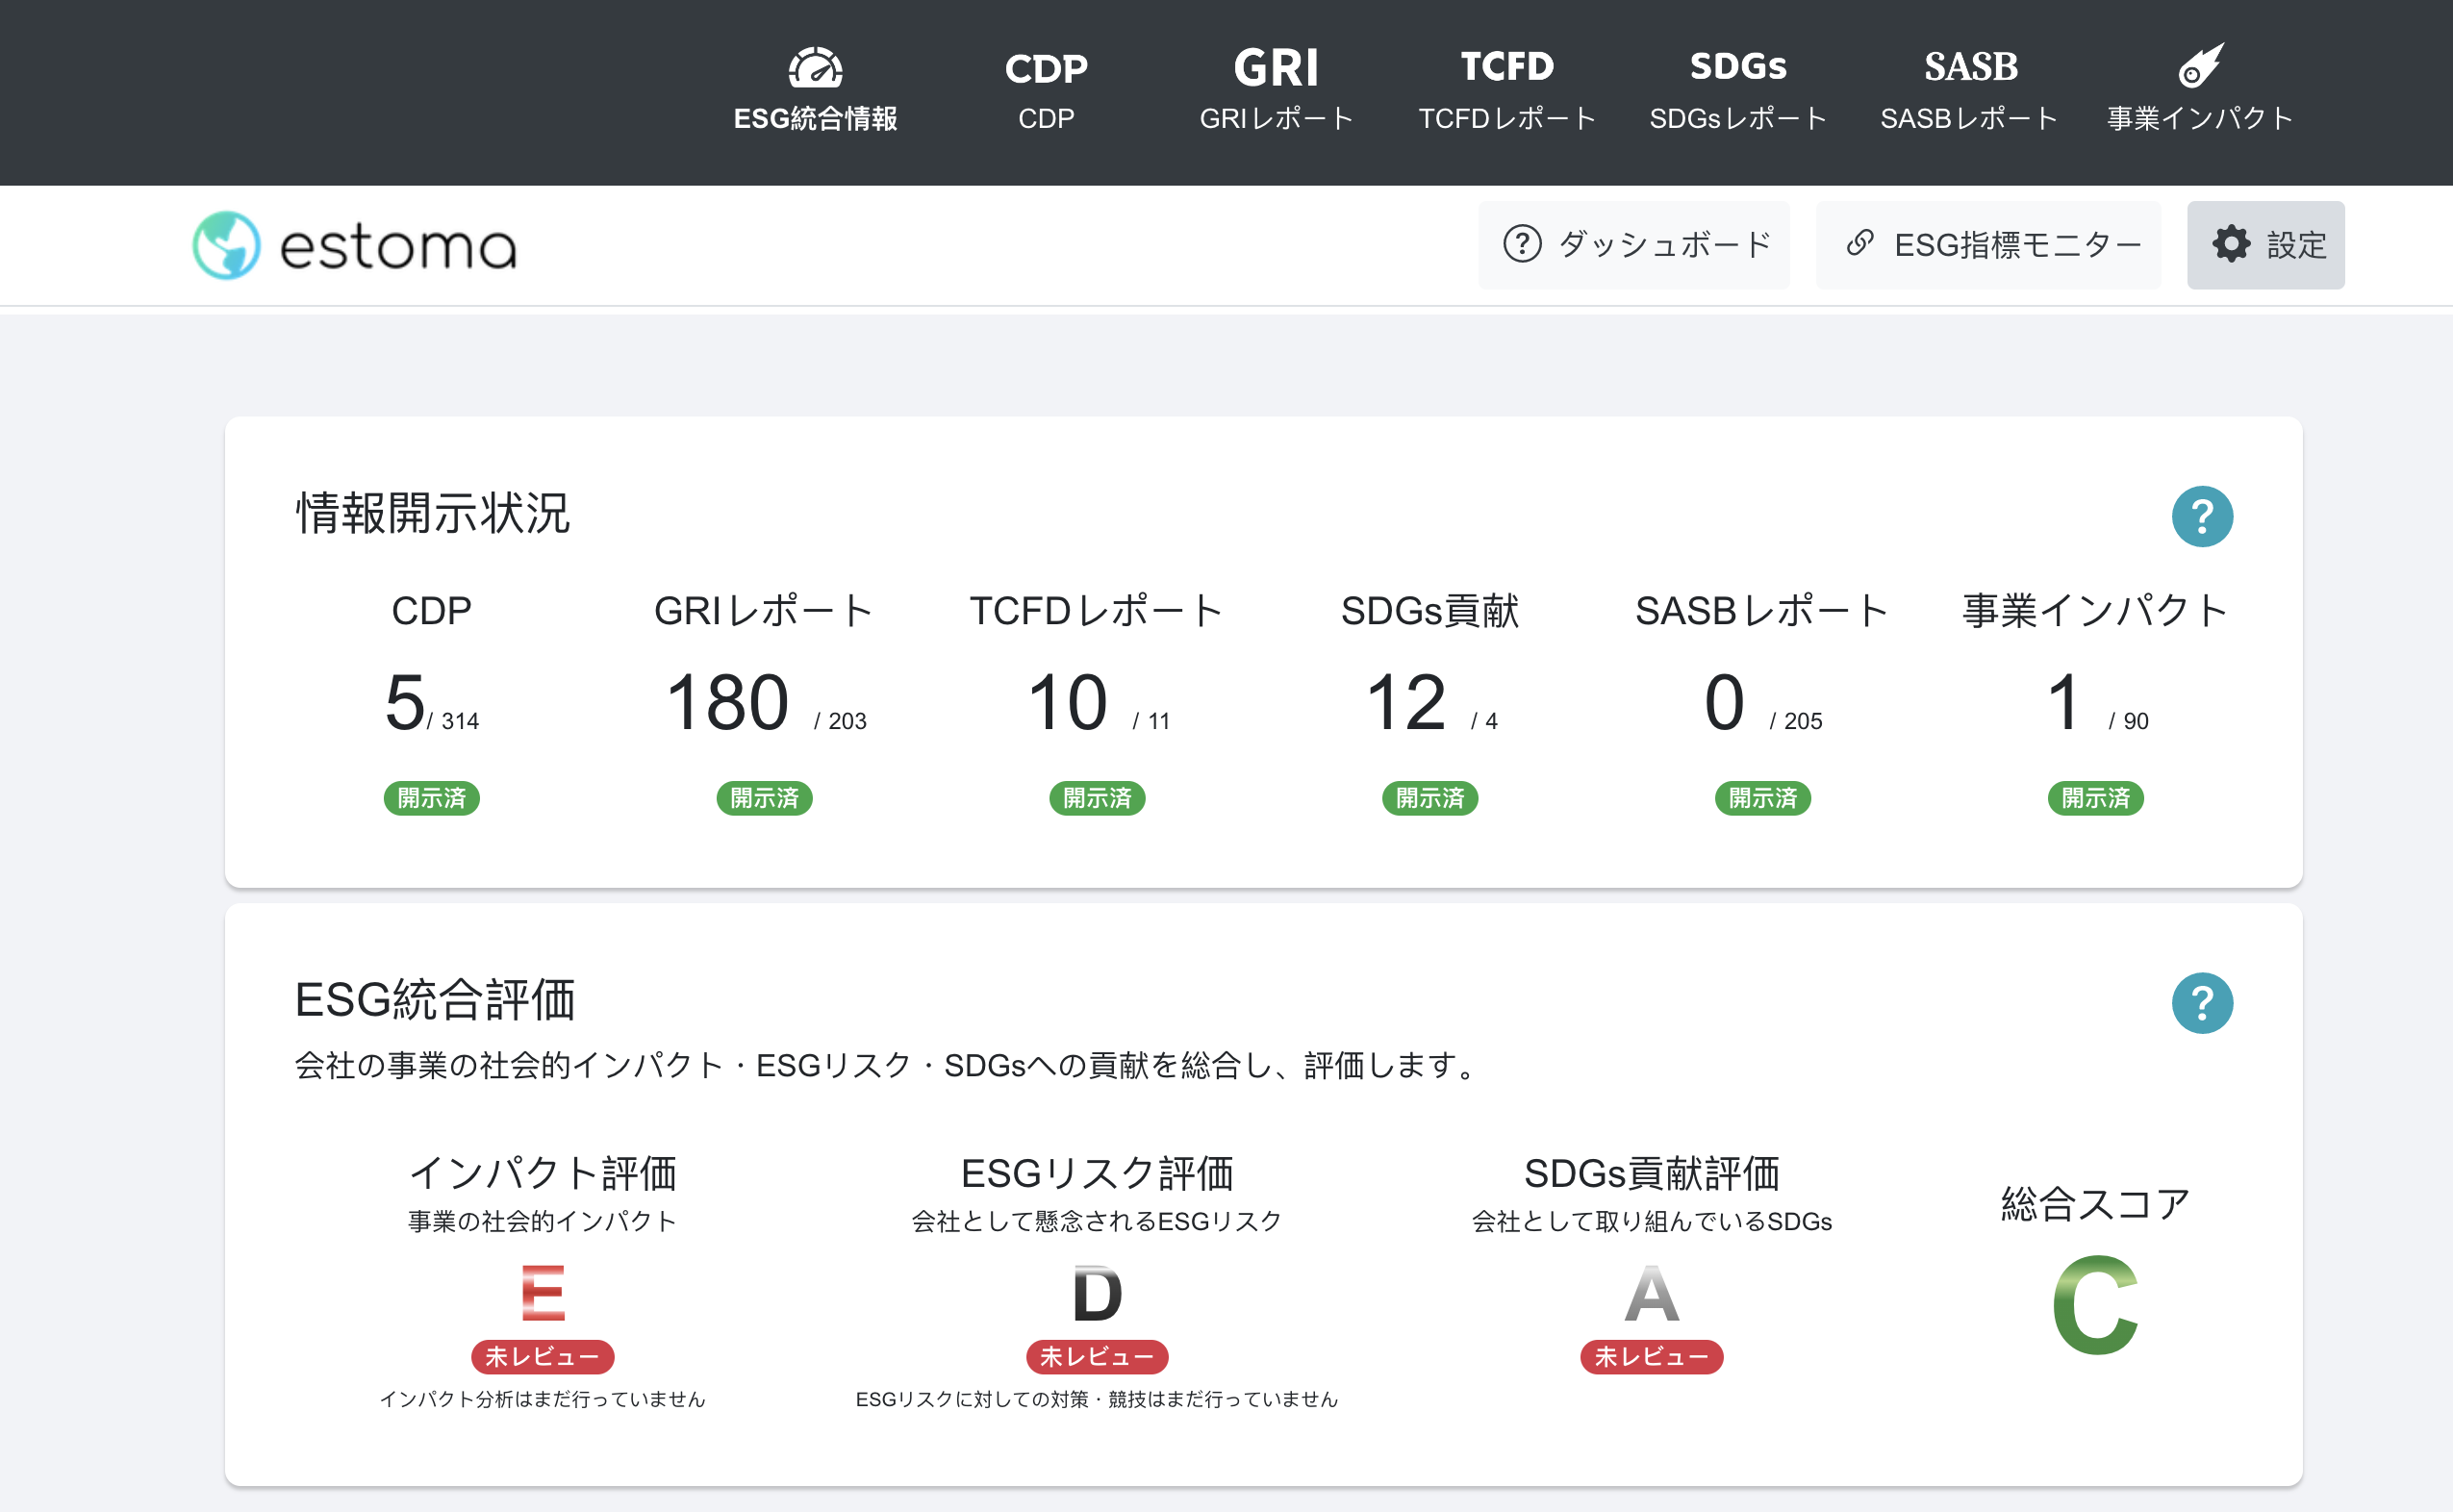Select the TCFD logo in navigation bar
Image resolution: width=2453 pixels, height=1512 pixels.
1507,67
